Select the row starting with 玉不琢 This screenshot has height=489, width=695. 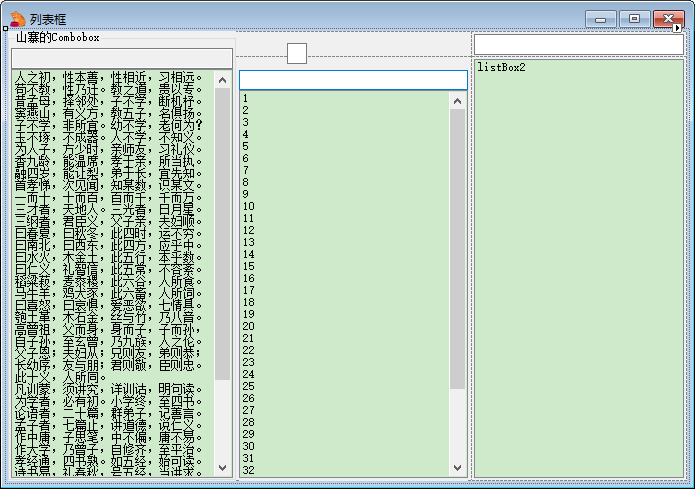pos(113,137)
